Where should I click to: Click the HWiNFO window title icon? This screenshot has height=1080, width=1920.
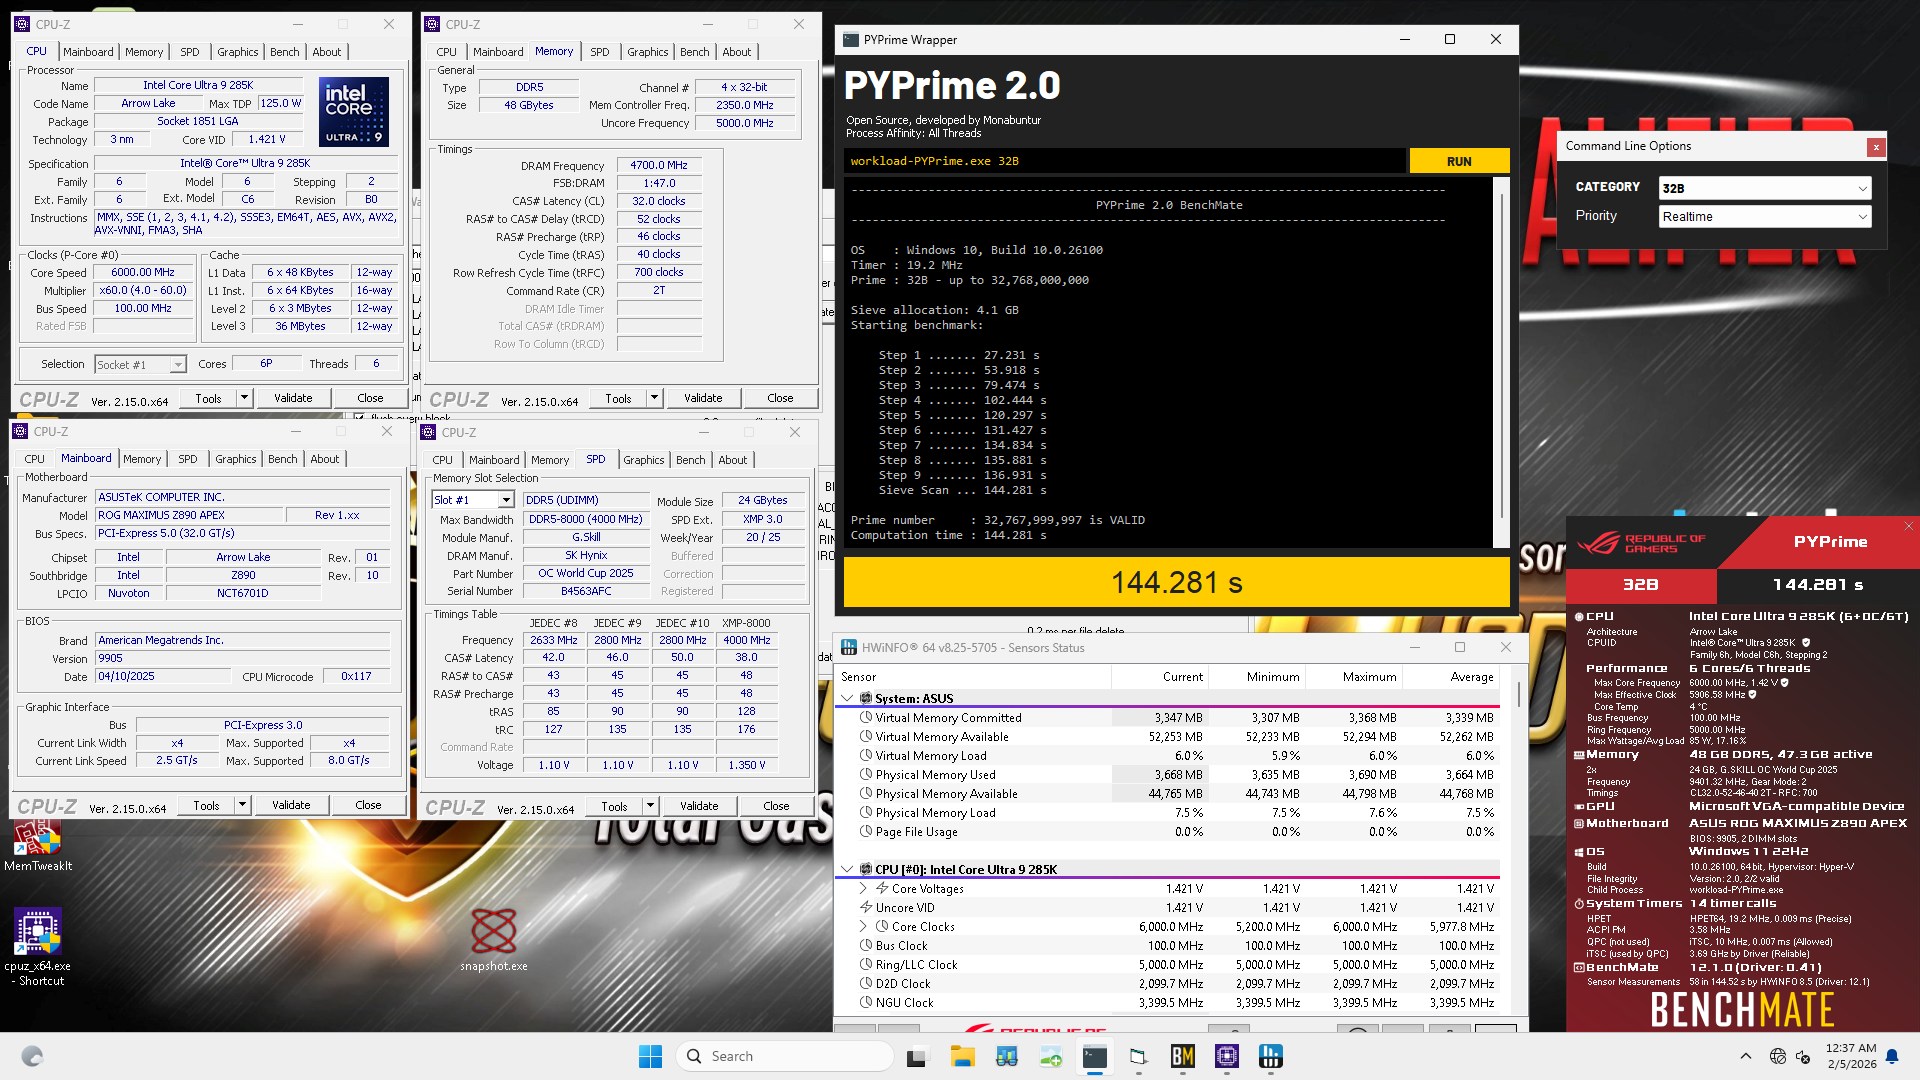pyautogui.click(x=849, y=647)
